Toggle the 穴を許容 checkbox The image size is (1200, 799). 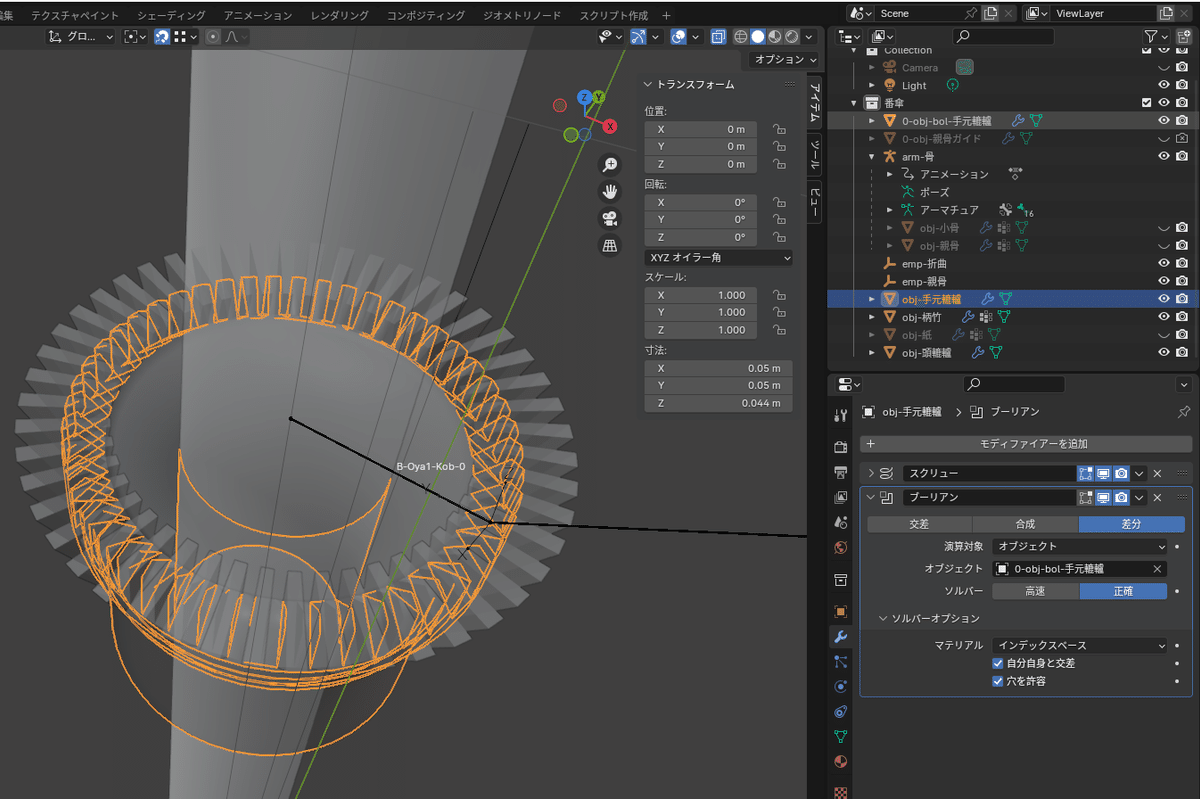coord(997,681)
